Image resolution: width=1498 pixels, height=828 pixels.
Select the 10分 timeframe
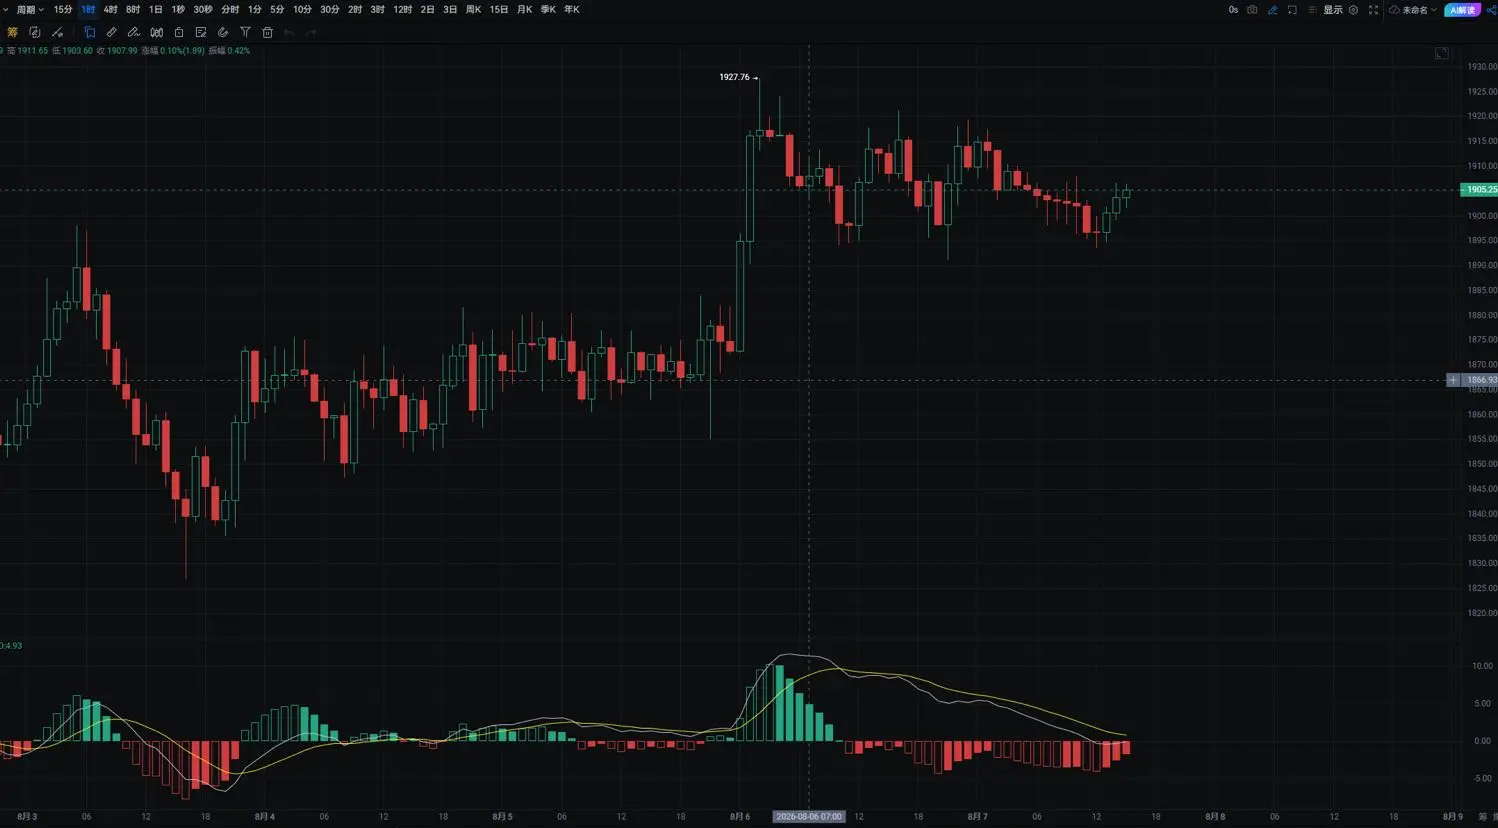pos(302,10)
